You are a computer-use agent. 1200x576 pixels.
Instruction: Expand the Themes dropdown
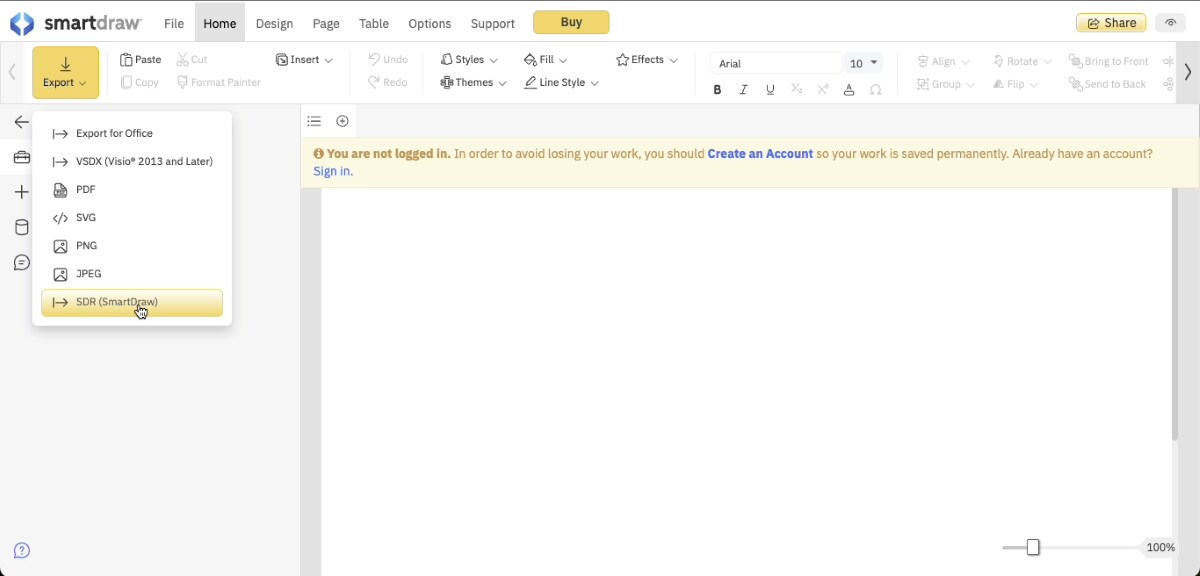point(473,83)
